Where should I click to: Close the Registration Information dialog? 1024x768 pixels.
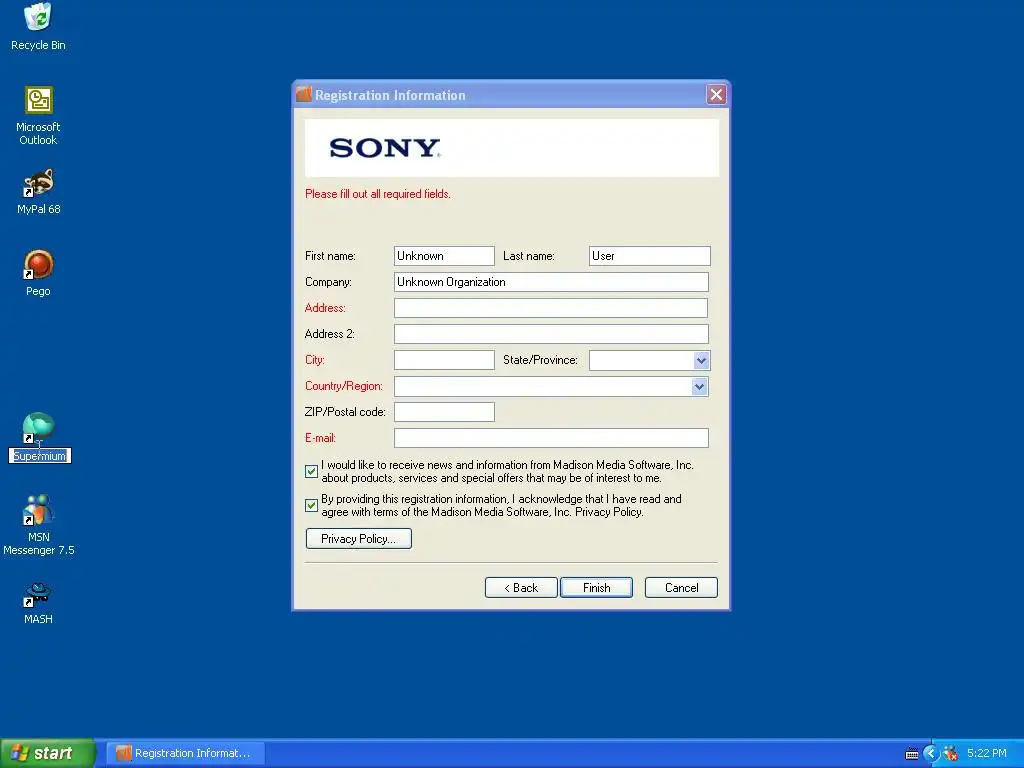716,95
